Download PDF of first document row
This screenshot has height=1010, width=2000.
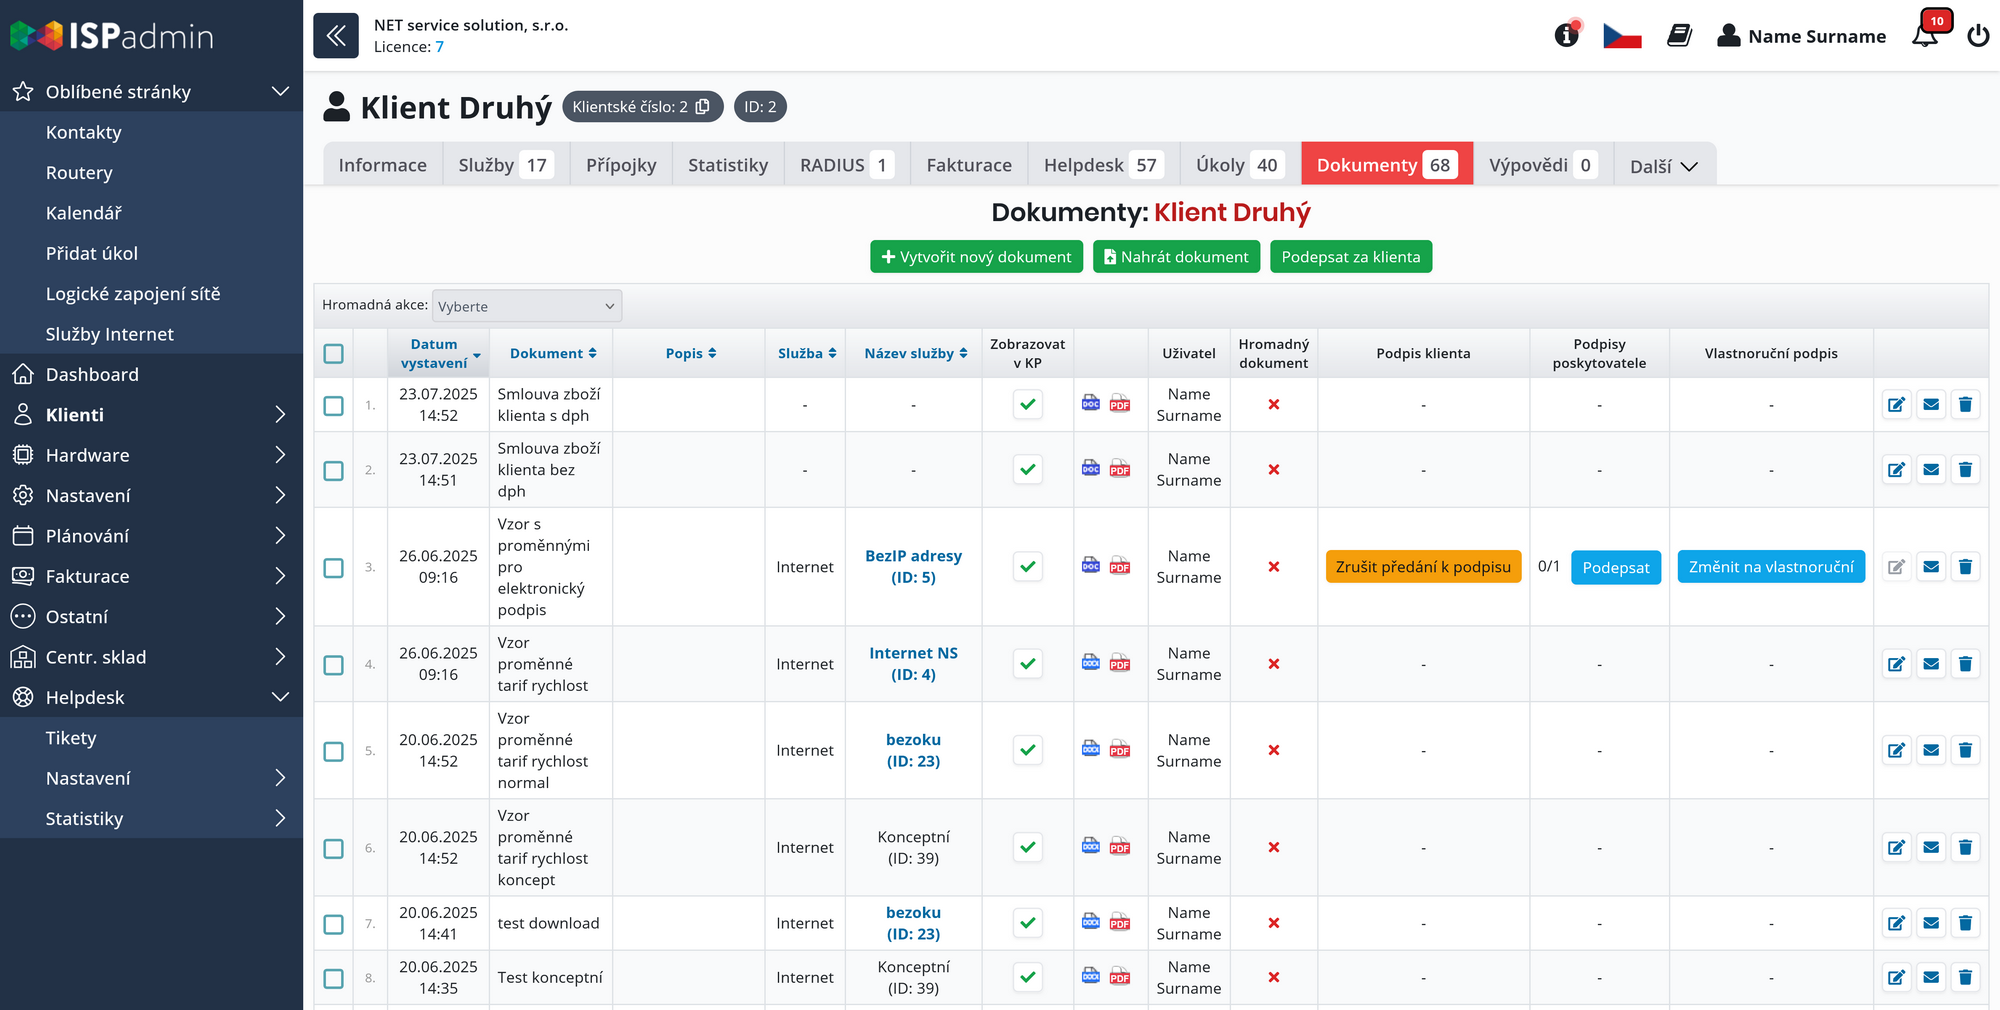click(x=1120, y=404)
